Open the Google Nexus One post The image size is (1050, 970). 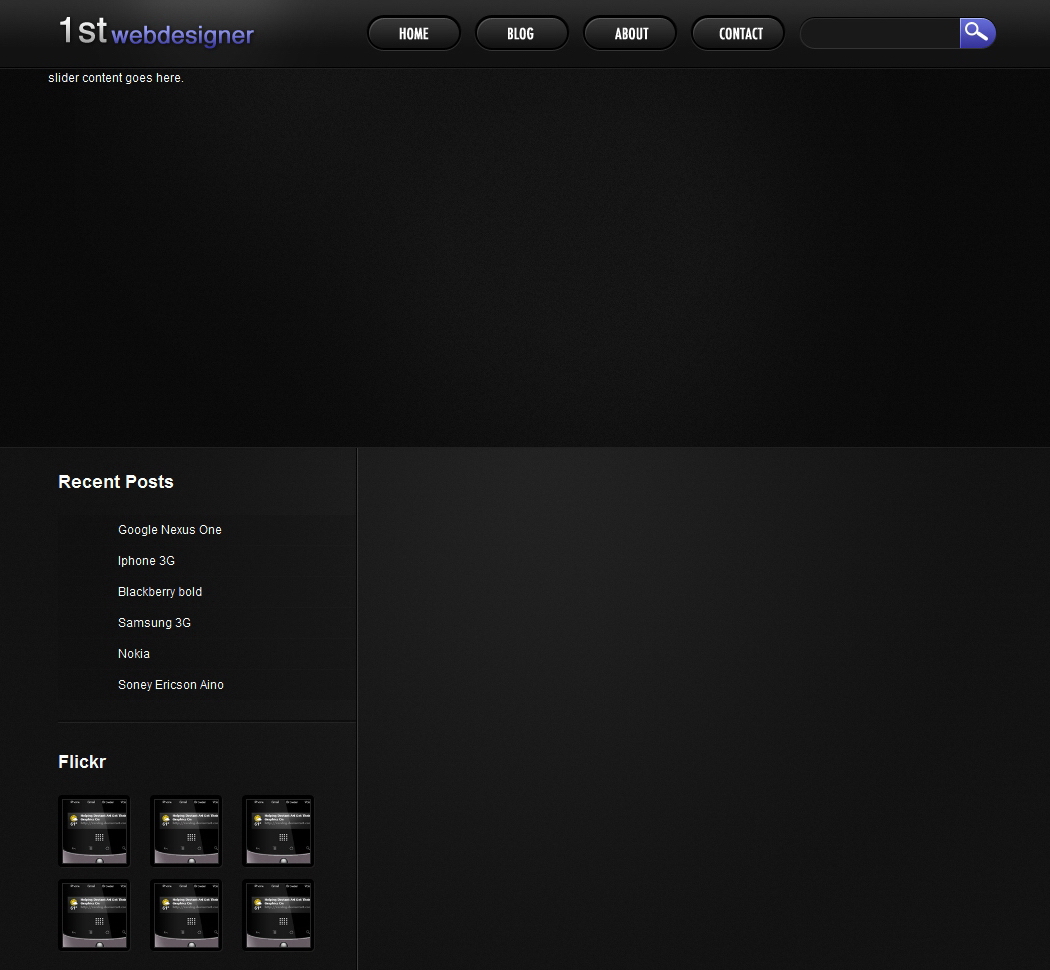(170, 530)
